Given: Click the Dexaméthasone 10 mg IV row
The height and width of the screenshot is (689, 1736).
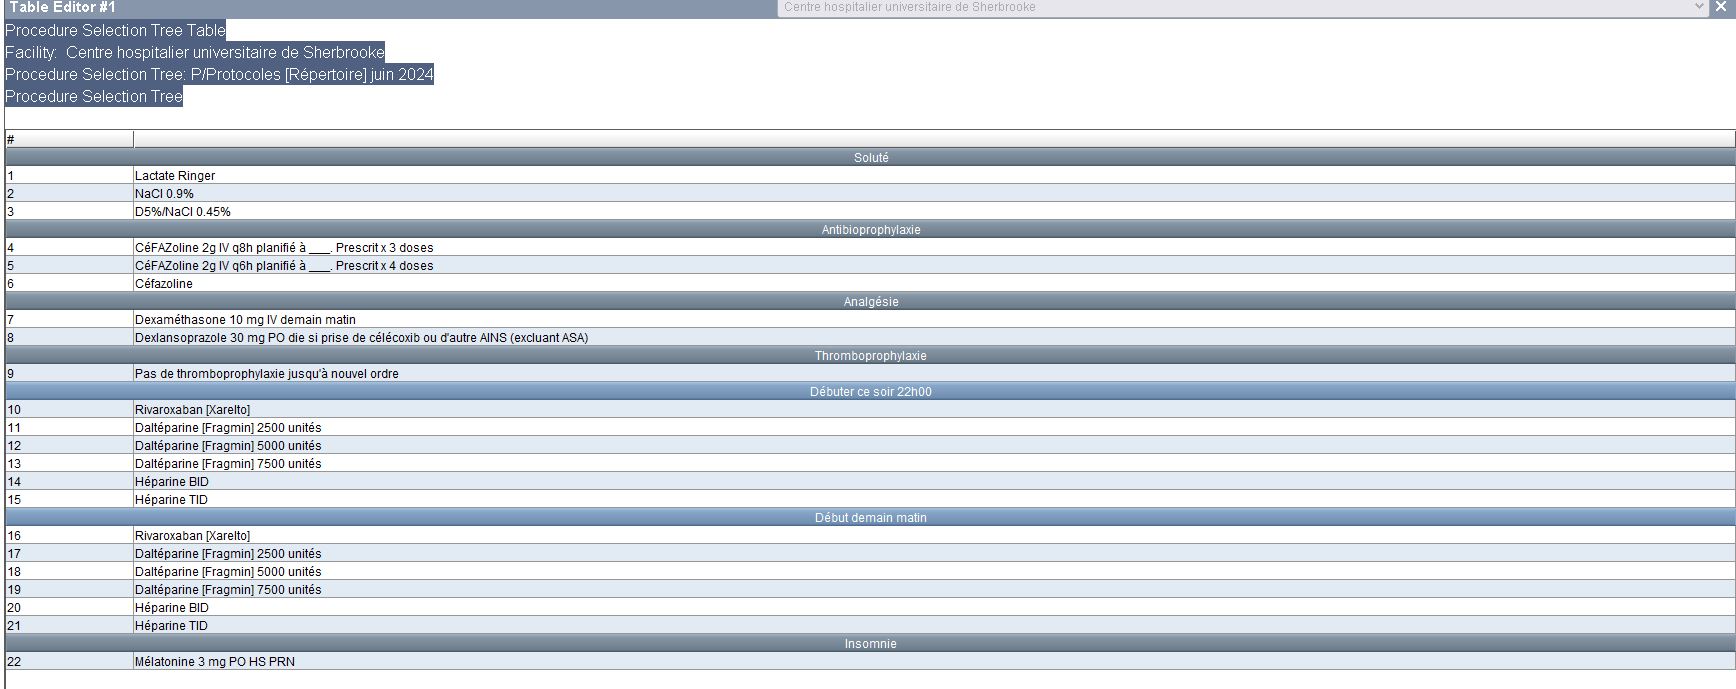Looking at the screenshot, I should point(245,320).
